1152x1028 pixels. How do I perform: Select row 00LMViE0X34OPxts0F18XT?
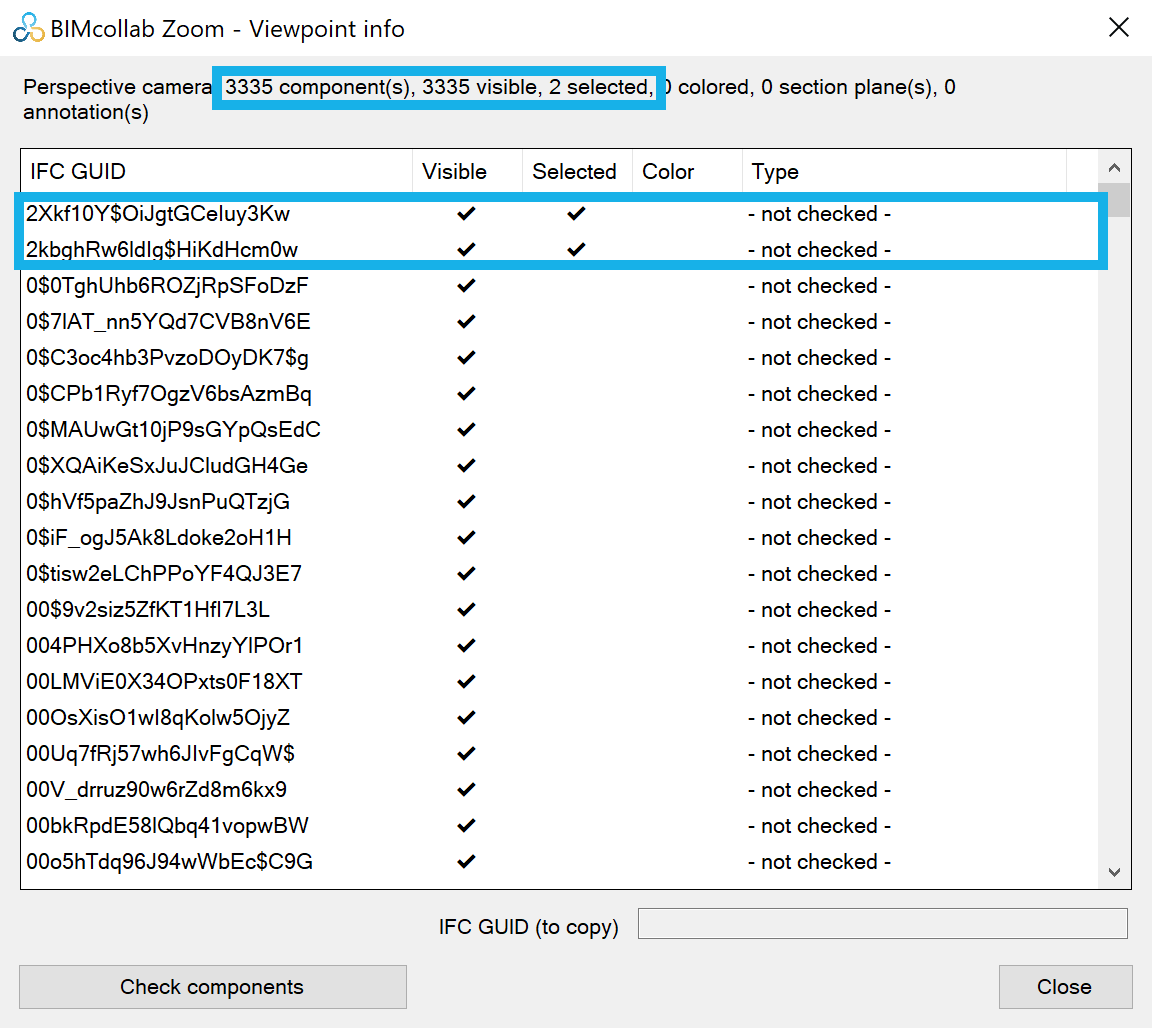pyautogui.click(x=560, y=682)
